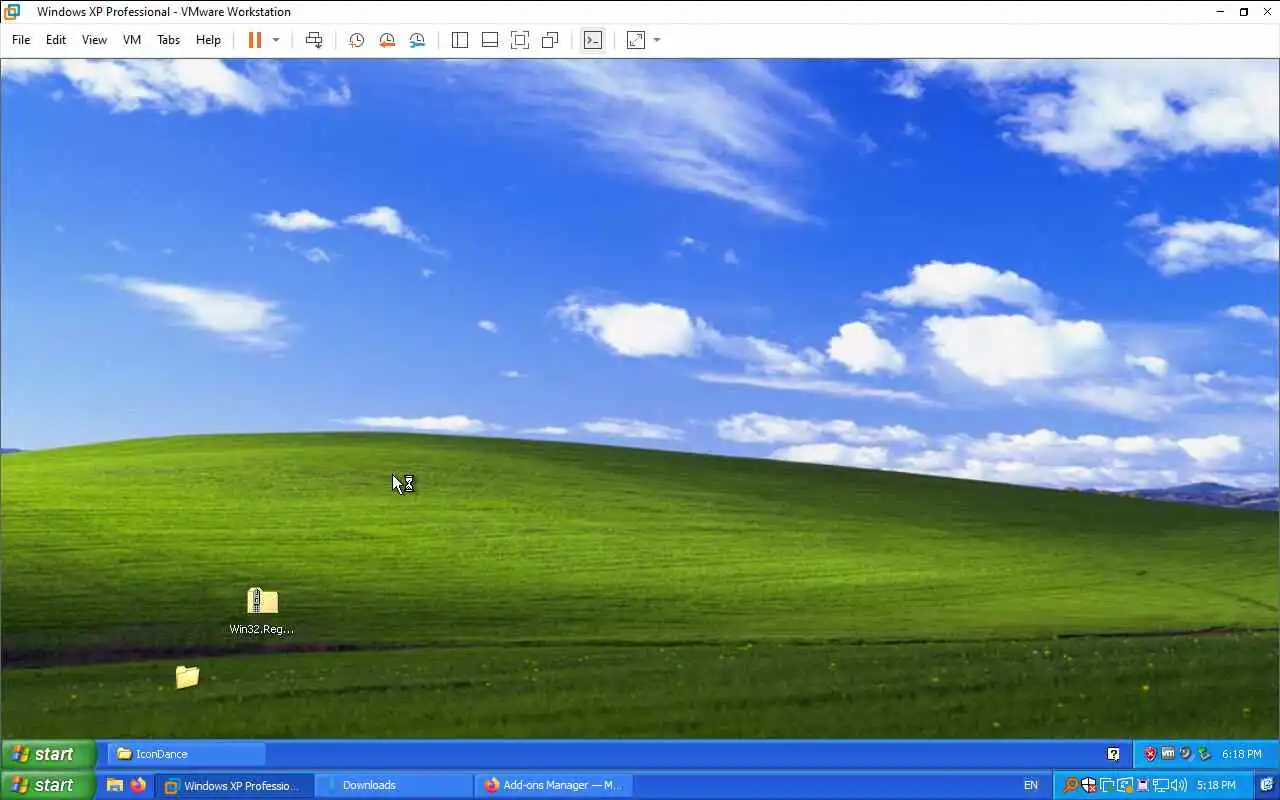Switch to Windows XP Professional taskbar button
The height and width of the screenshot is (800, 1280).
click(236, 785)
